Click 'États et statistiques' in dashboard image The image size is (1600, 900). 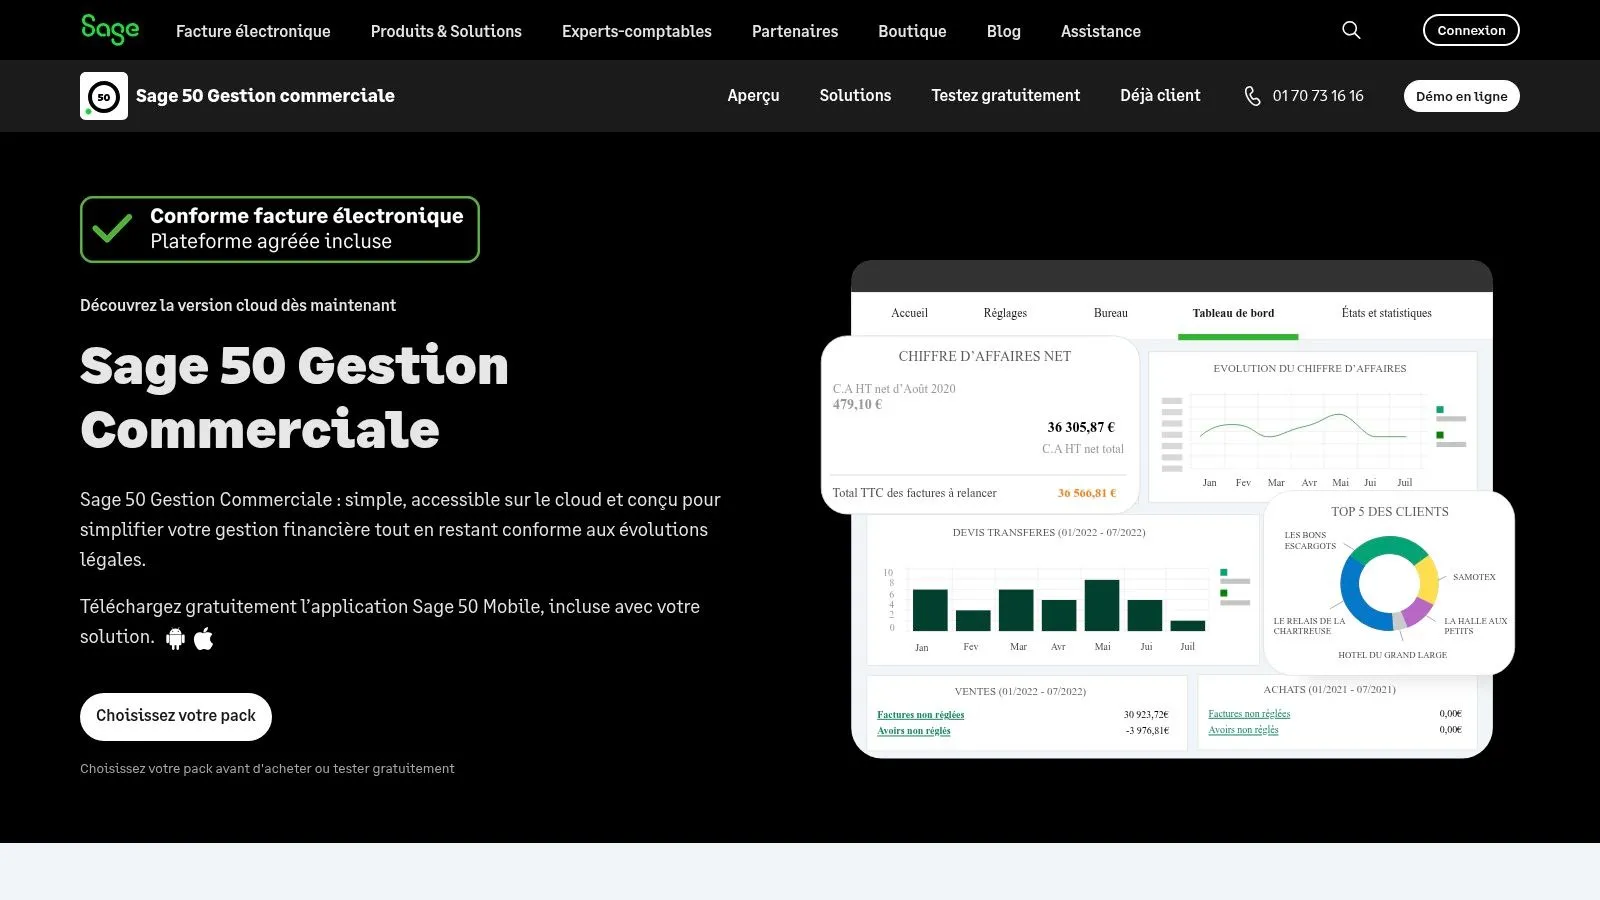click(x=1386, y=313)
